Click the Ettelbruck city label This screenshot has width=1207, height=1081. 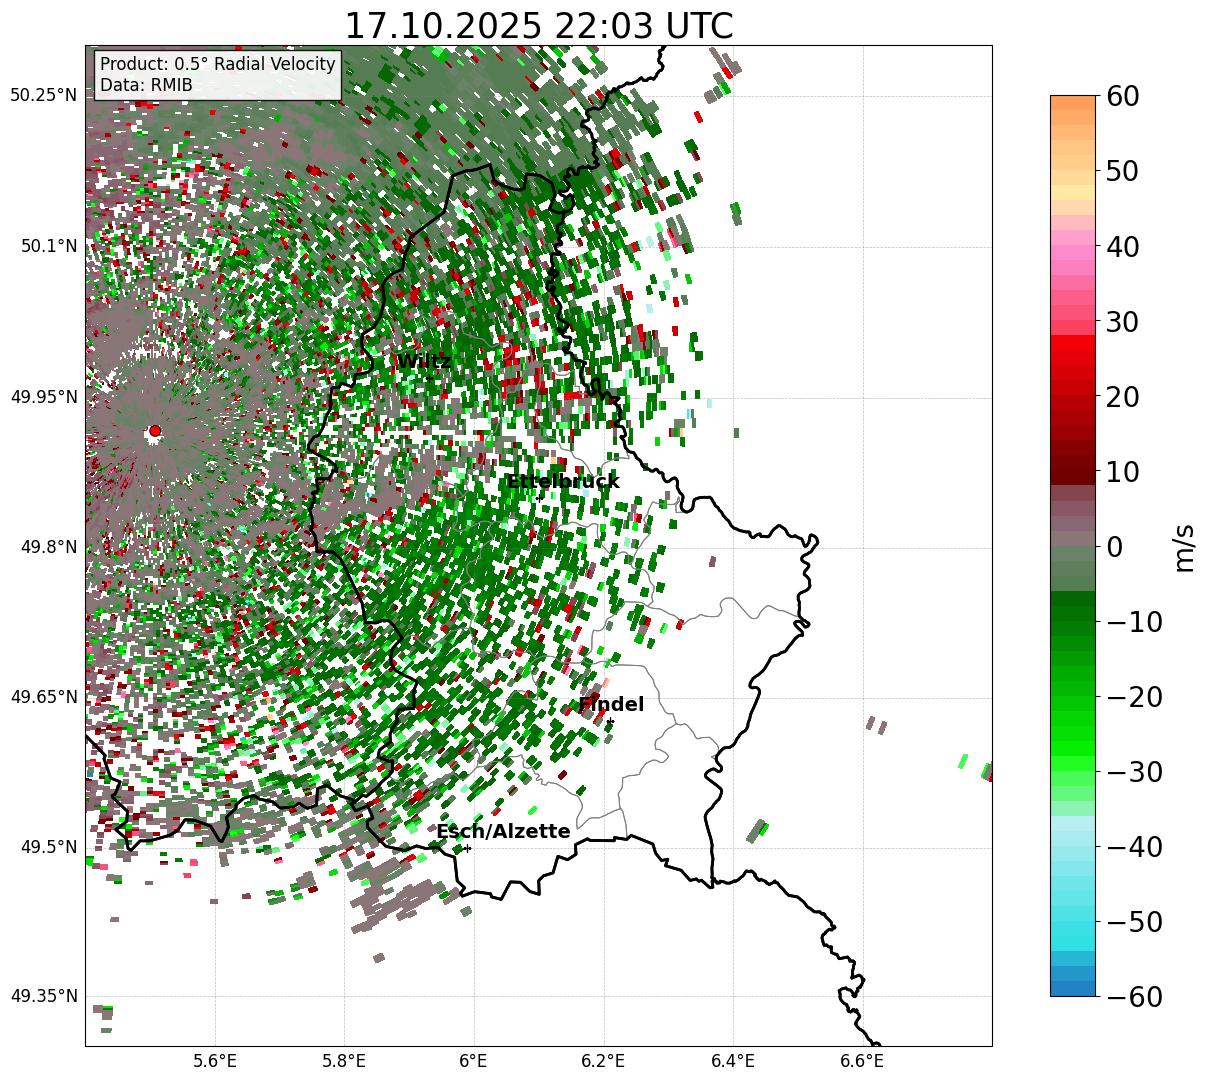pyautogui.click(x=563, y=481)
